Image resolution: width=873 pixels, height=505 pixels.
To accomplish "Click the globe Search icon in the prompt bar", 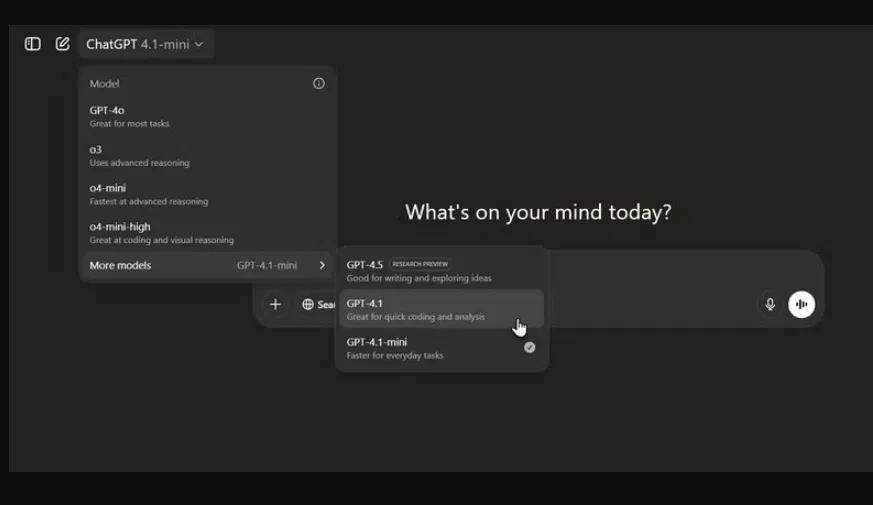I will tap(308, 304).
